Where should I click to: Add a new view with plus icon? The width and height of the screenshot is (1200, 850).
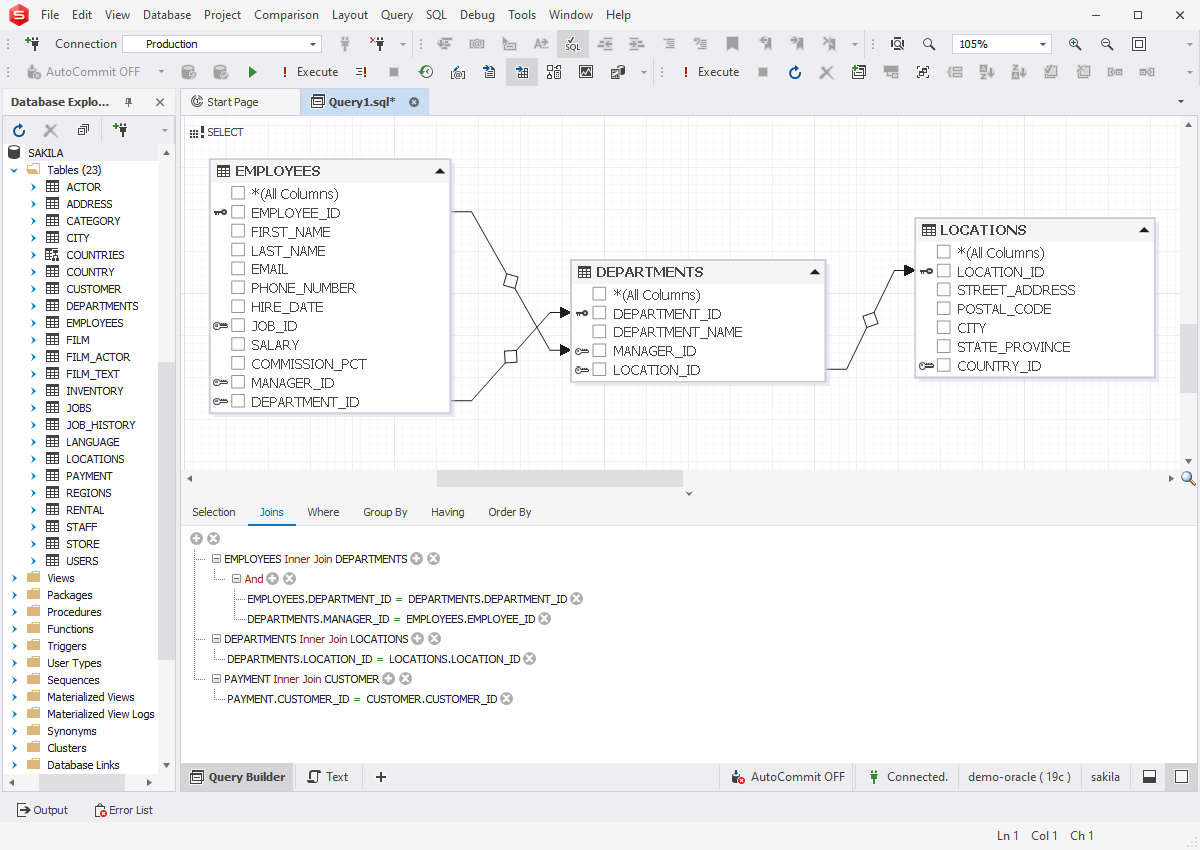pyautogui.click(x=380, y=777)
